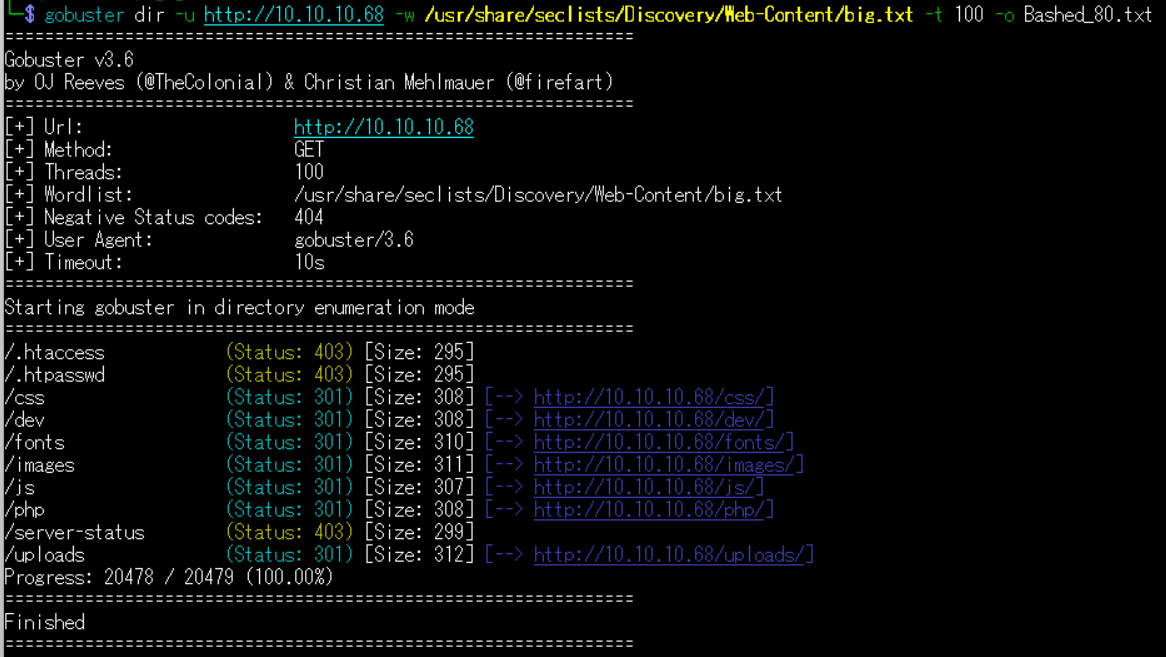Open the http://10.10.10.68/css/ redirect link
This screenshot has width=1166, height=657.
pos(653,397)
